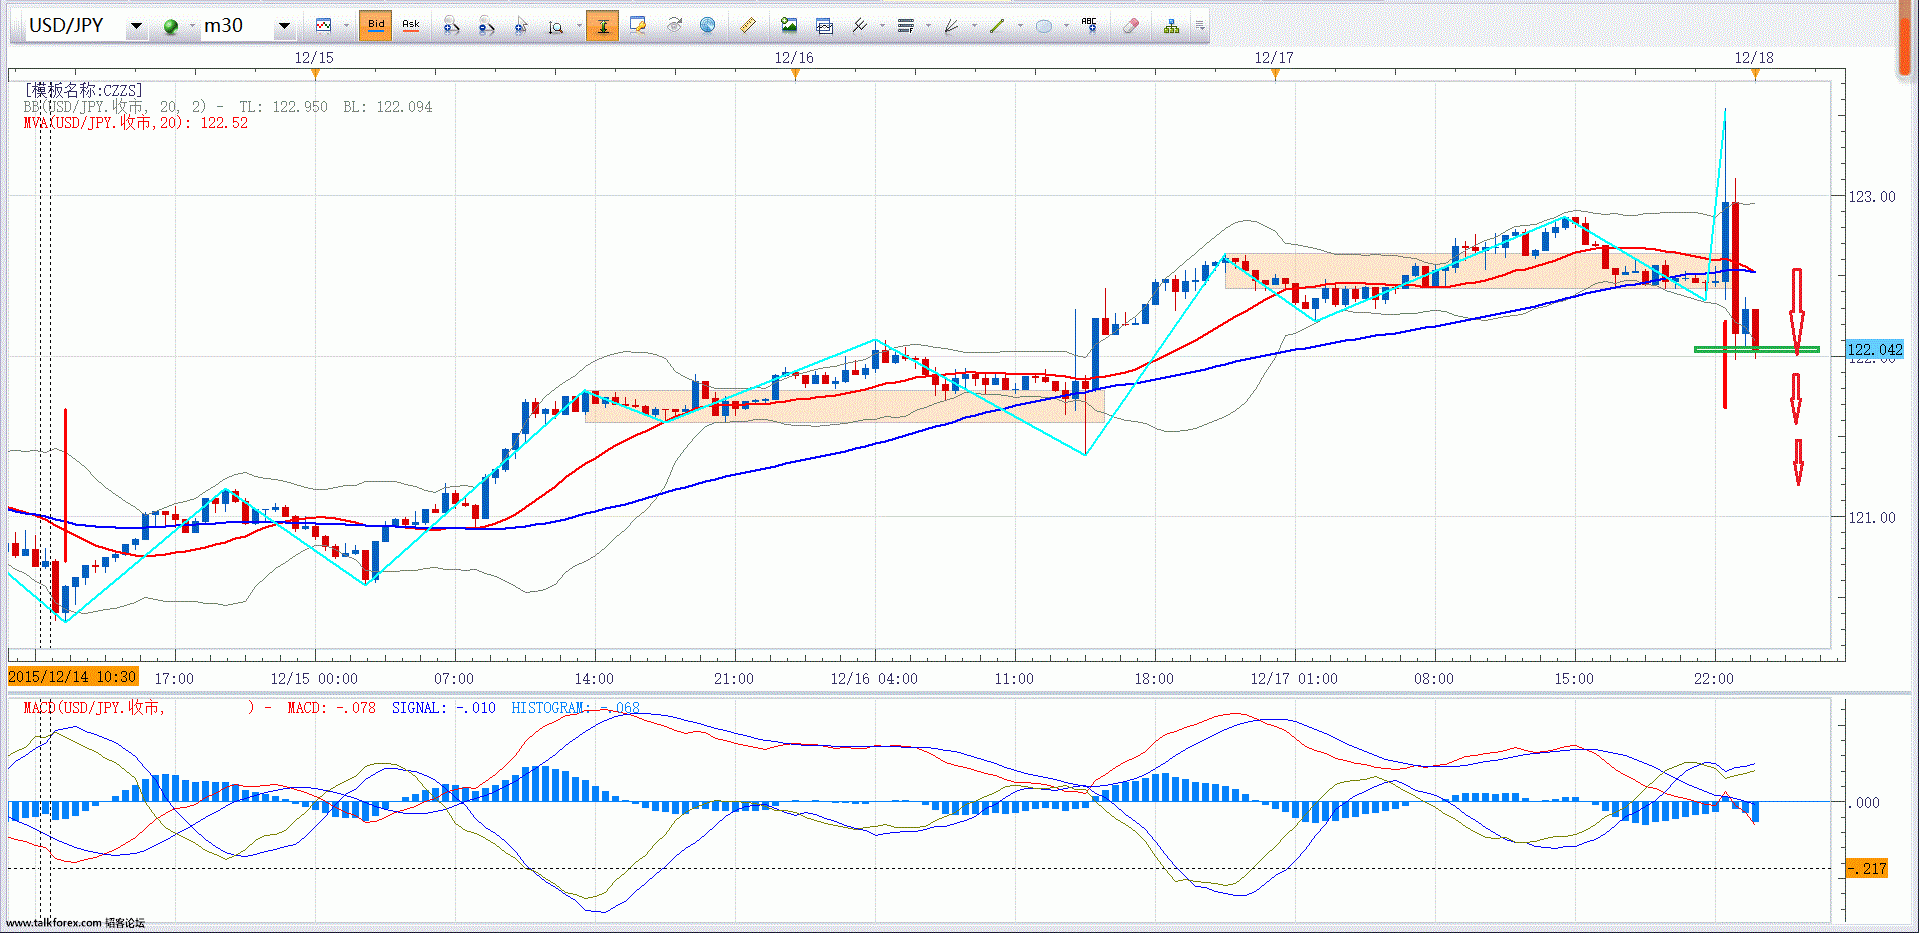
Task: Click the 12/18 date marker triangle
Action: 1755,73
